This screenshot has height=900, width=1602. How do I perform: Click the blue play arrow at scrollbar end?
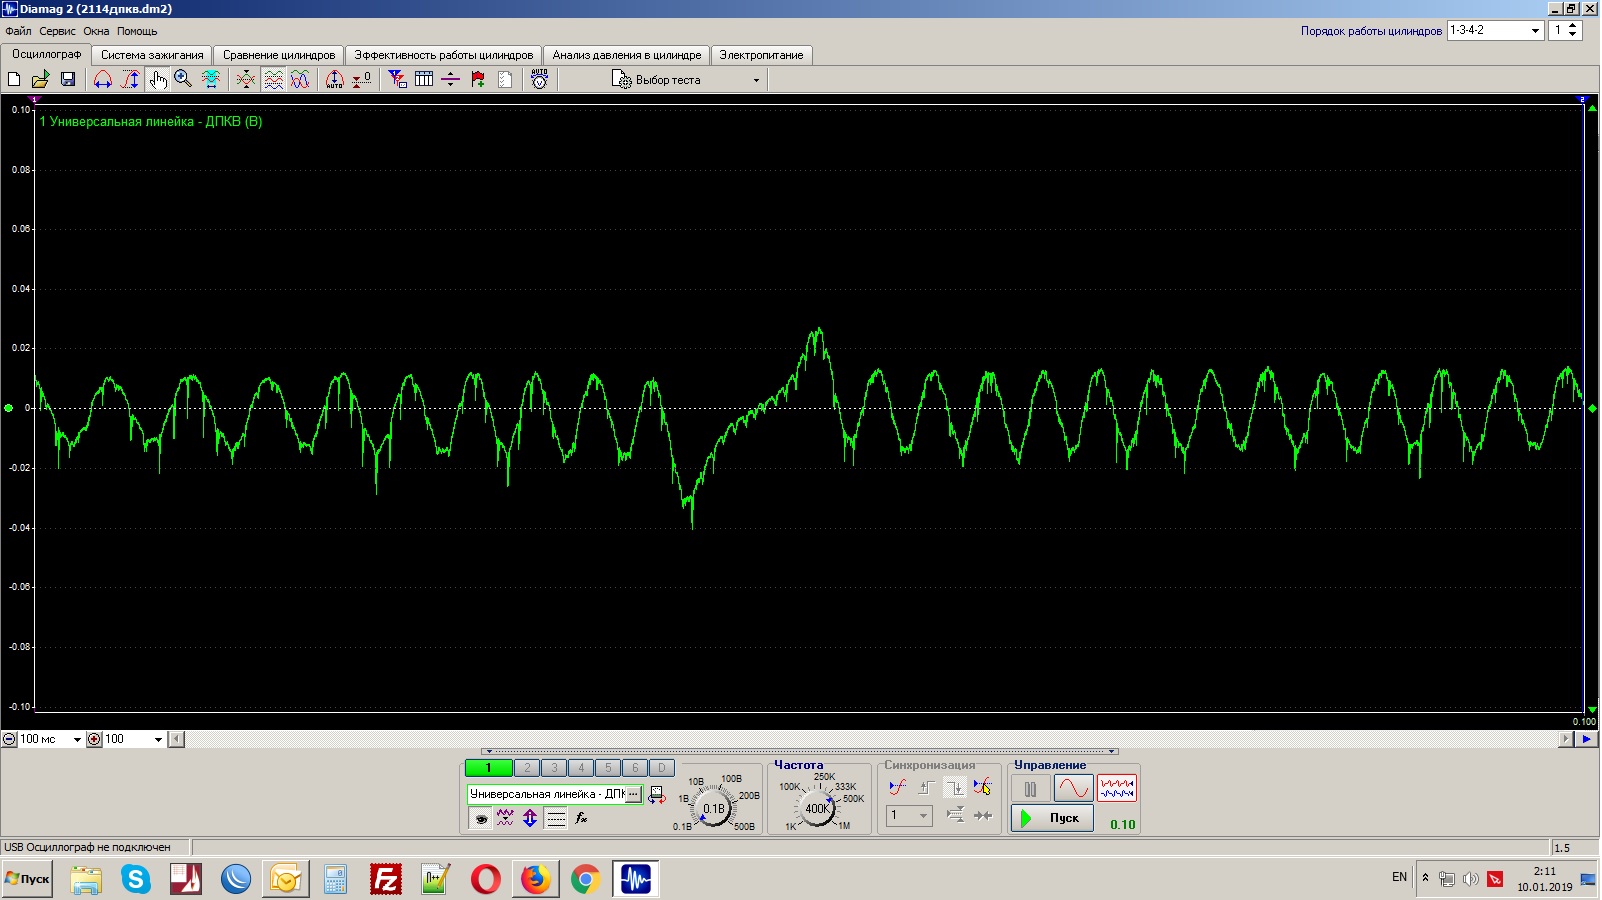(1587, 739)
